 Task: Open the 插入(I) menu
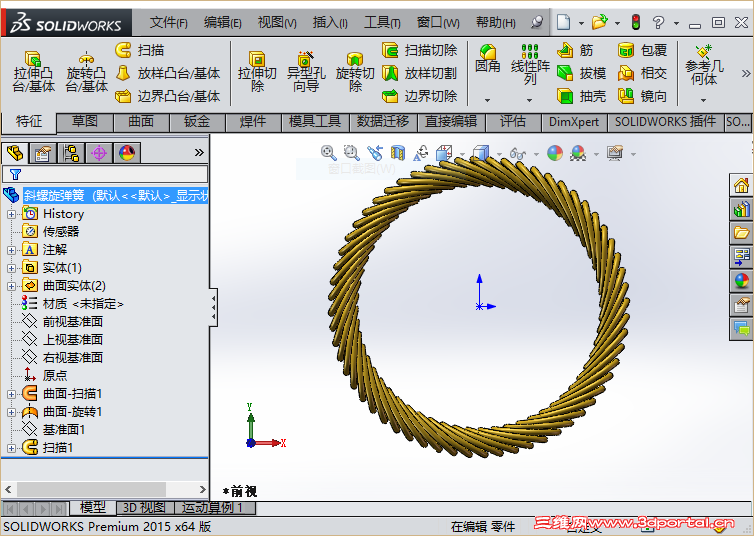tap(330, 22)
